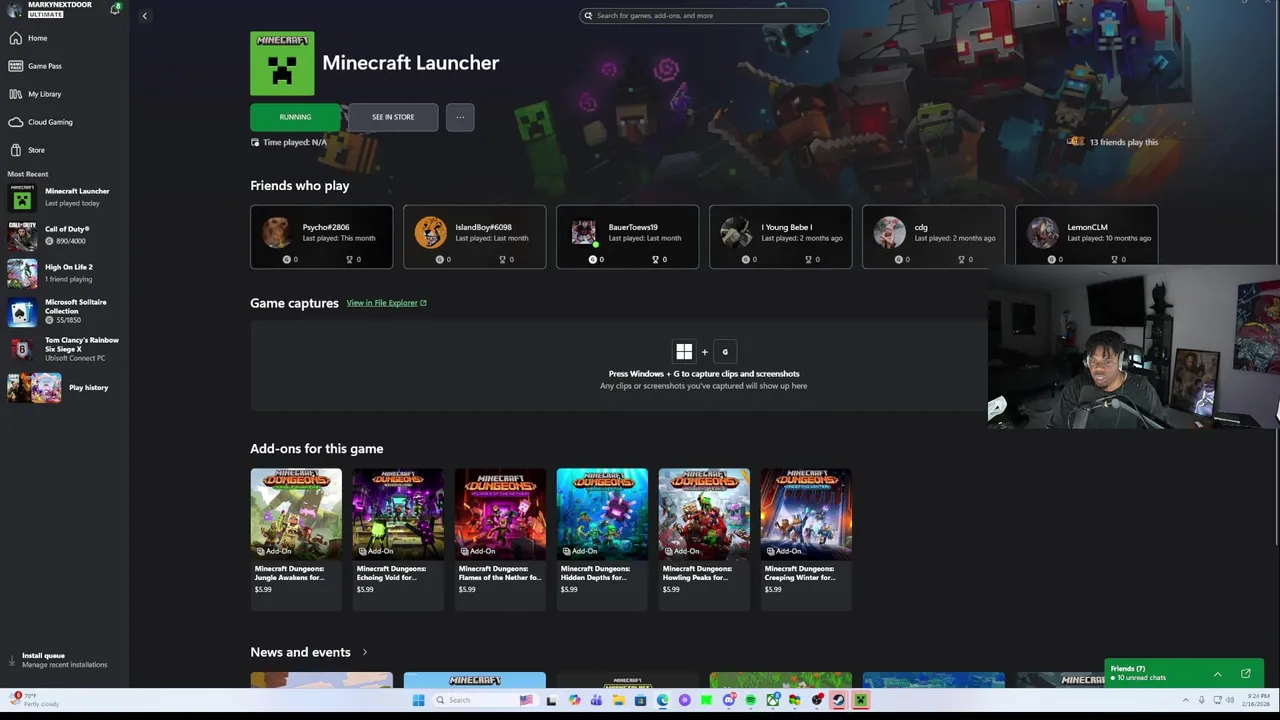Go back using the back chevron
The width and height of the screenshot is (1280, 720).
(x=144, y=16)
